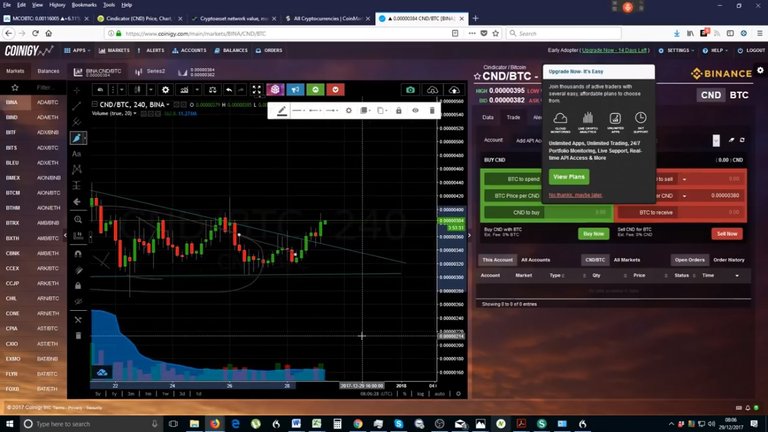Switch to Data tab
This screenshot has width=768, height=432.
488,118
